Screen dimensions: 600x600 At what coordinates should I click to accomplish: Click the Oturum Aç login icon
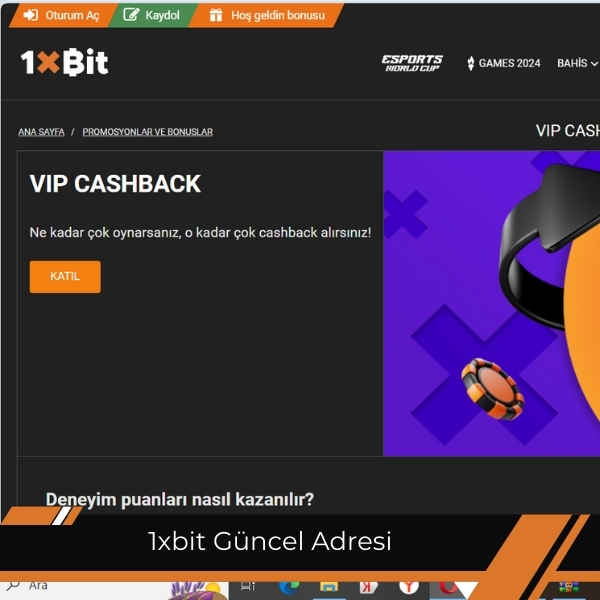30,15
